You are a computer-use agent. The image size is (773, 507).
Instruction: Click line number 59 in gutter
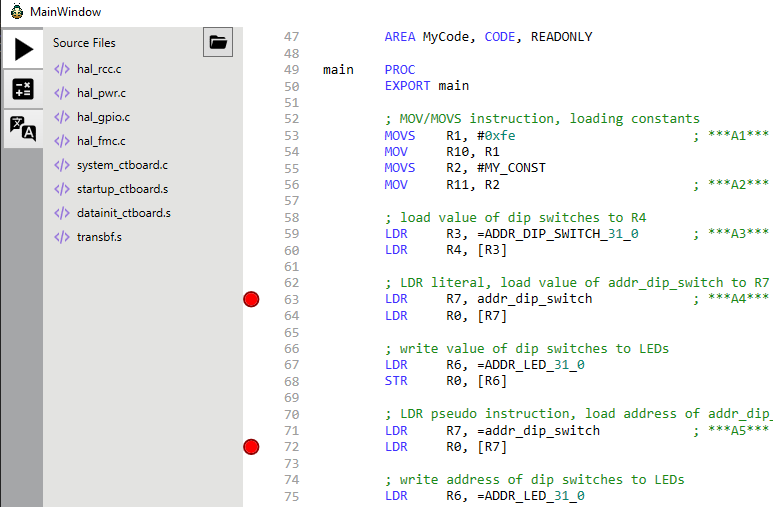(x=291, y=233)
